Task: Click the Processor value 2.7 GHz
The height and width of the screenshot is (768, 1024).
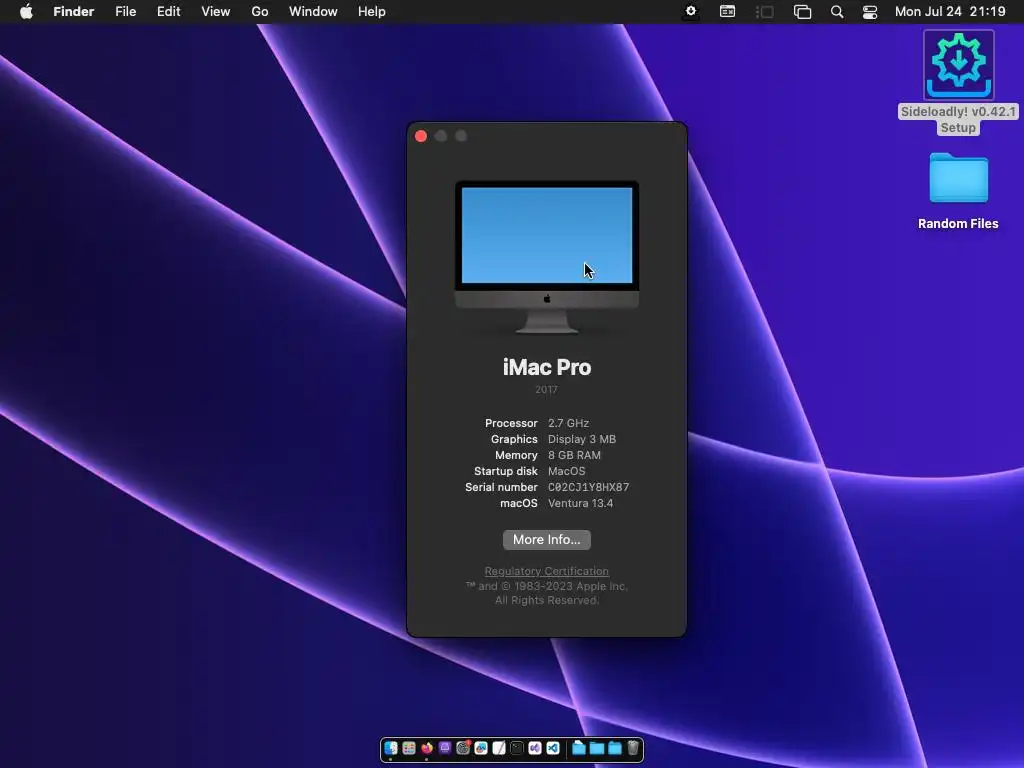Action: click(568, 423)
